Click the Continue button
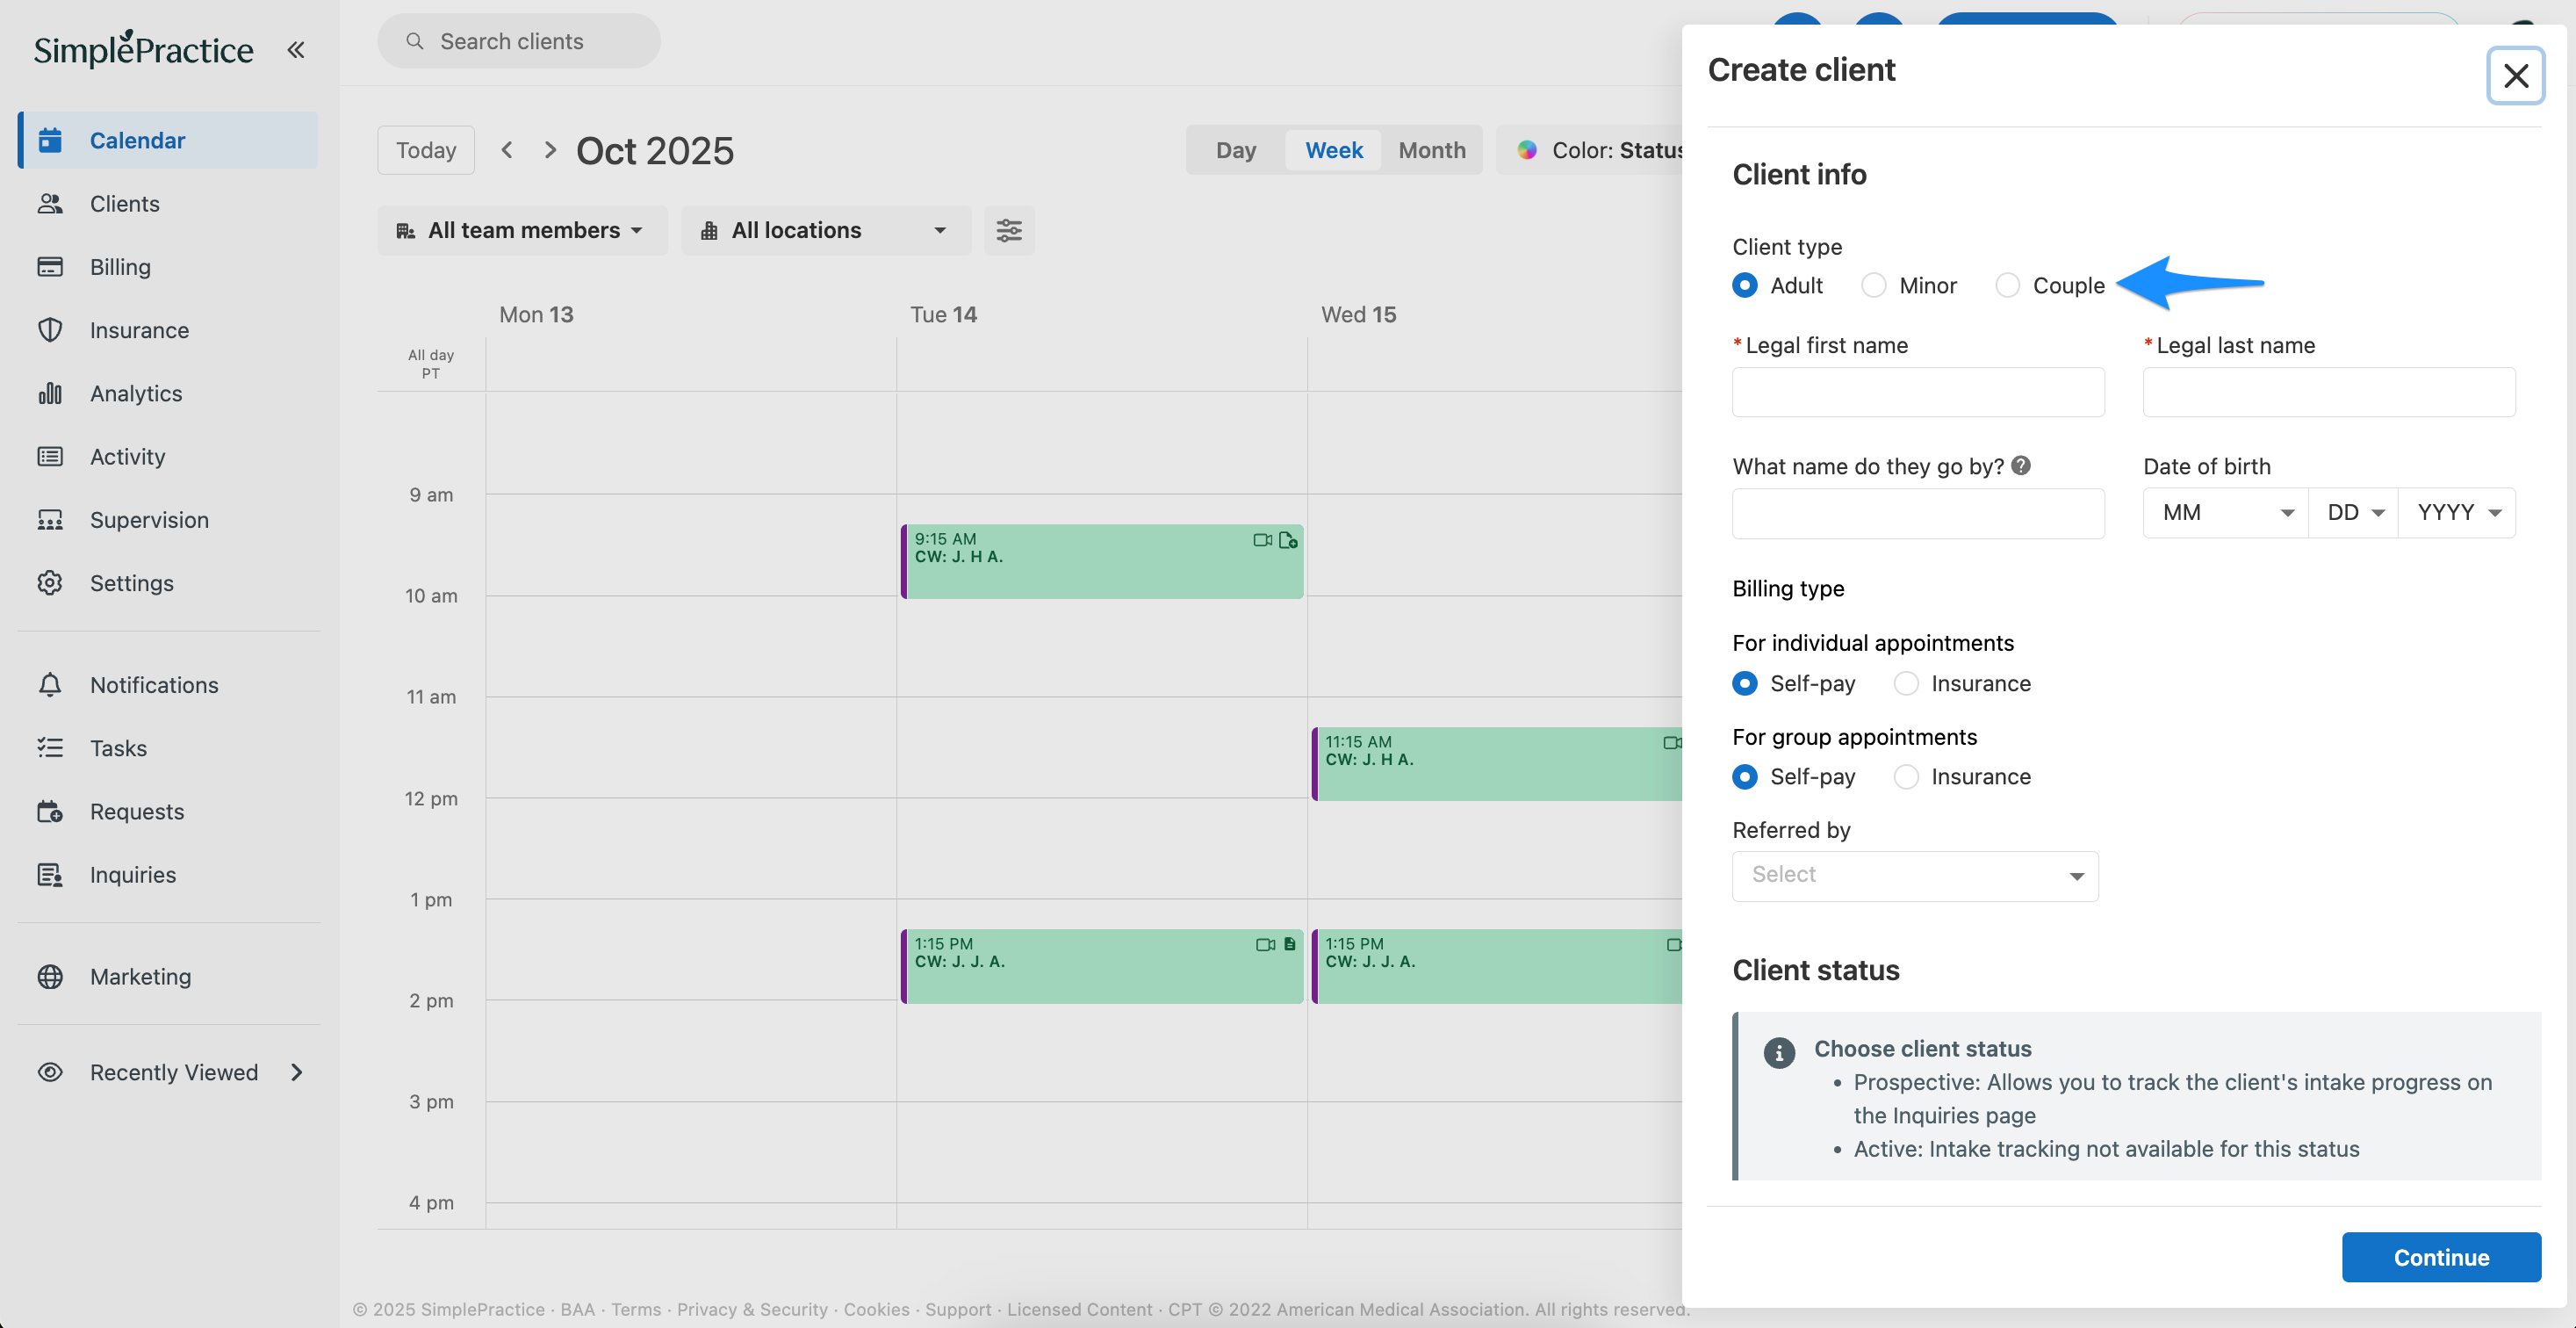The image size is (2576, 1328). coord(2440,1257)
